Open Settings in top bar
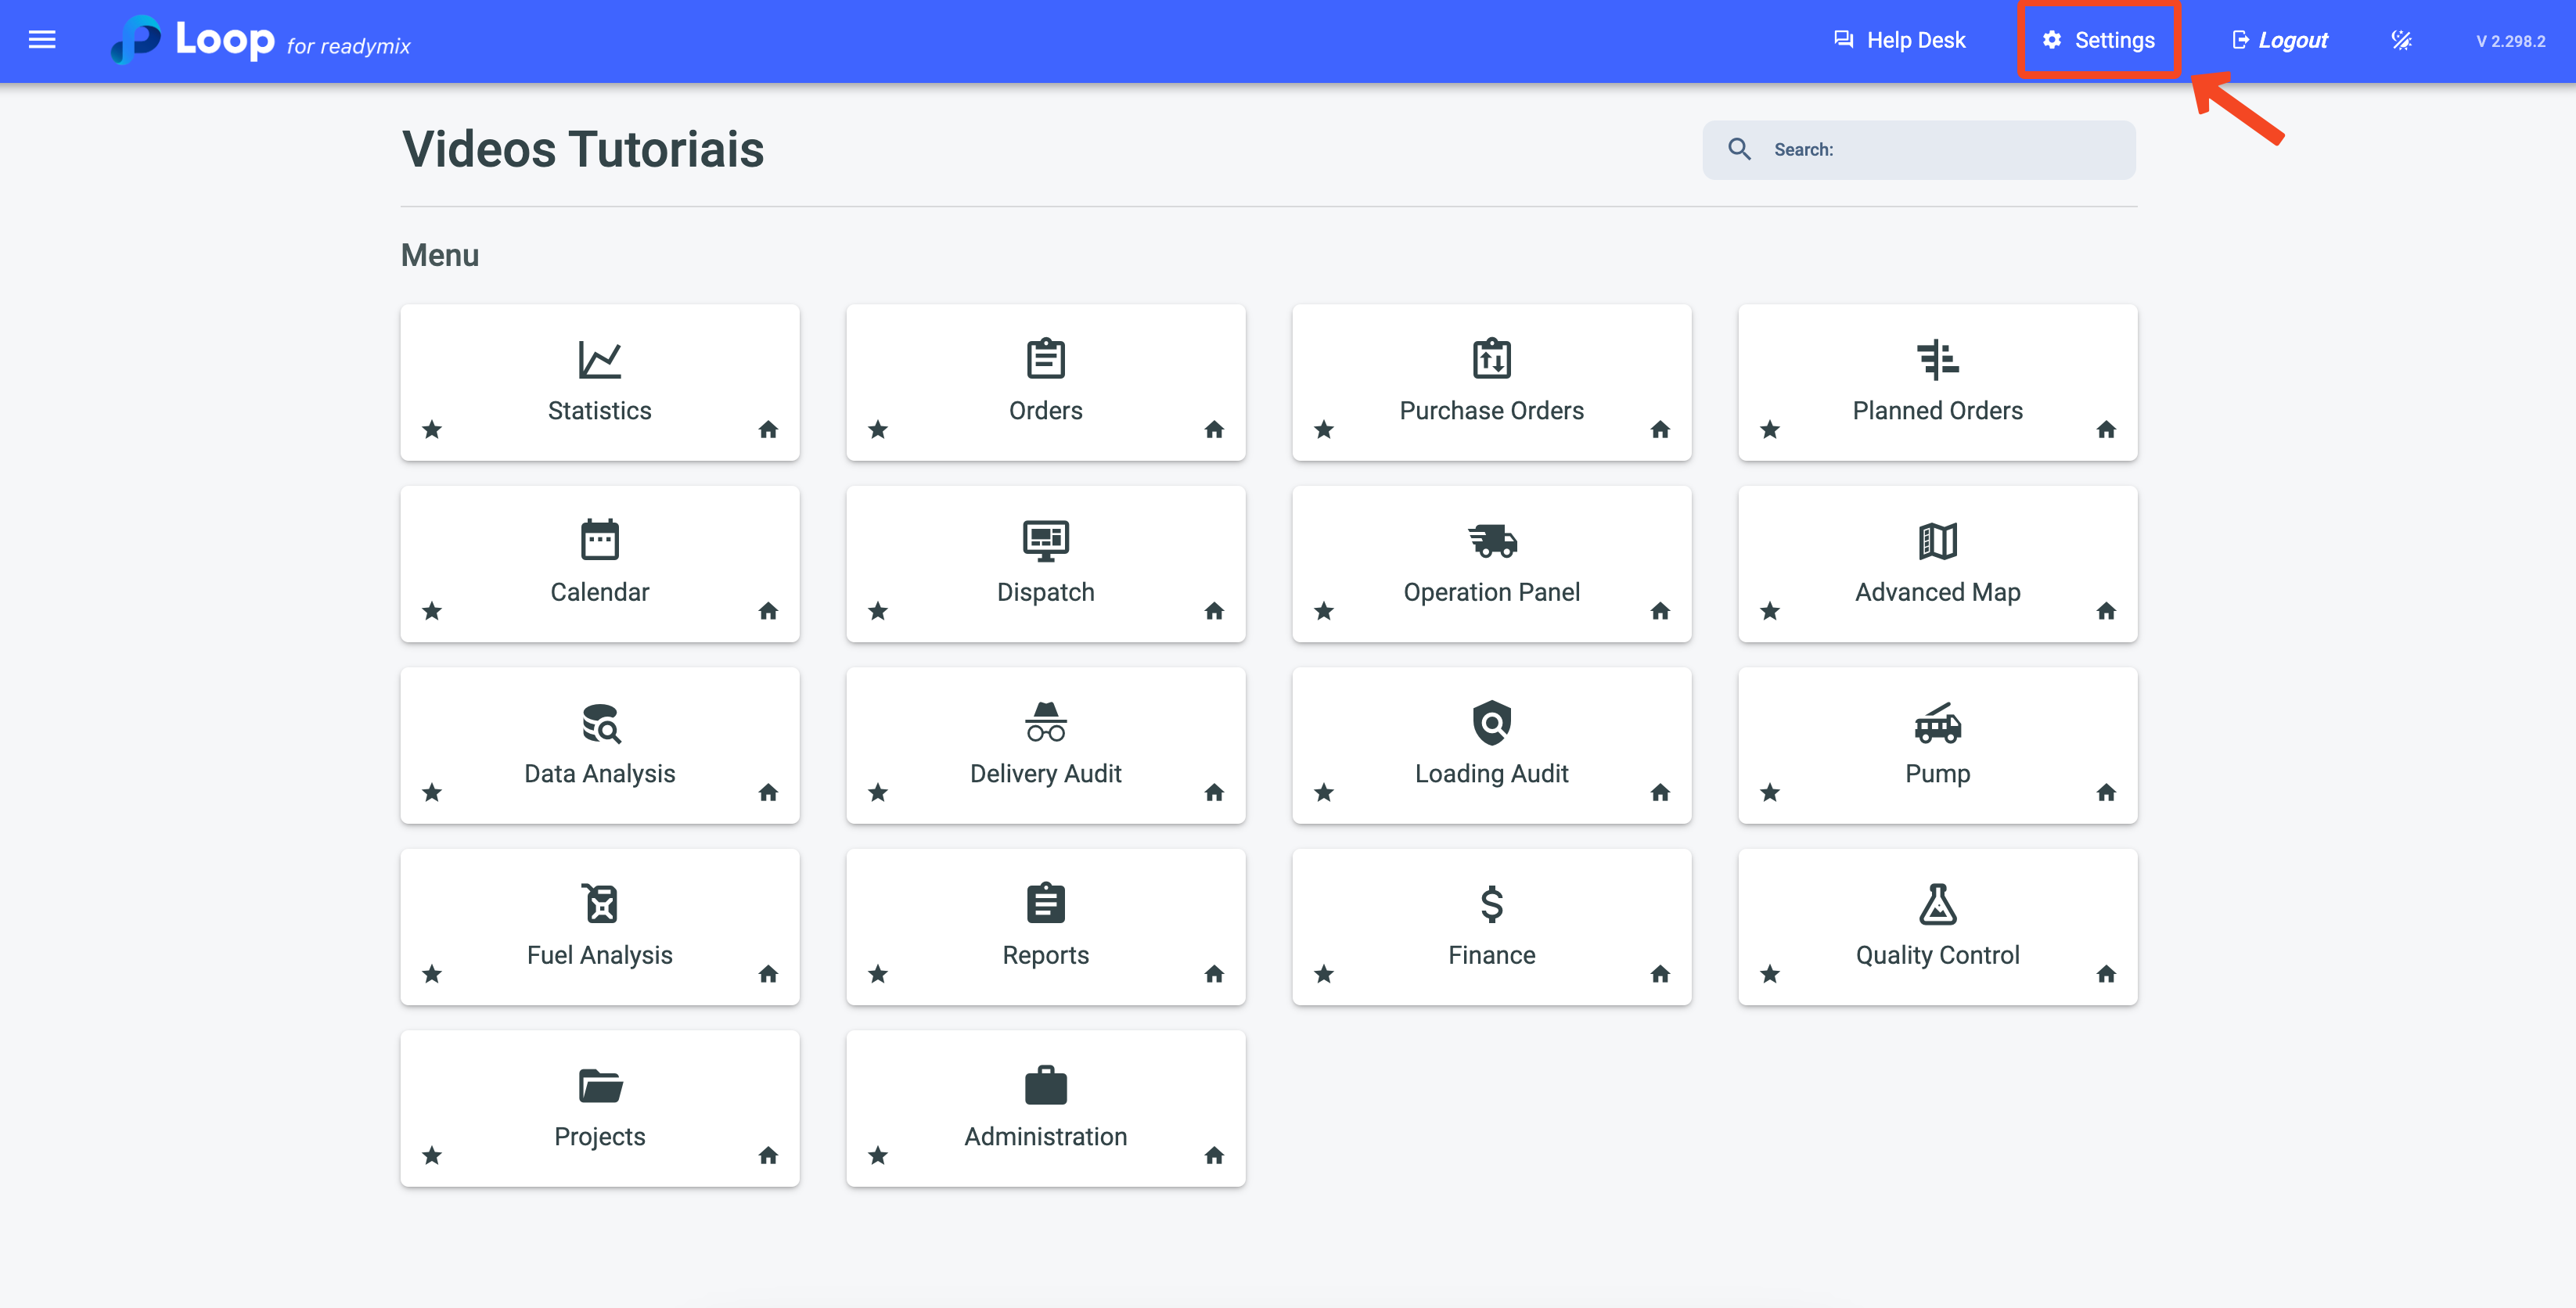This screenshot has height=1308, width=2576. 2098,40
